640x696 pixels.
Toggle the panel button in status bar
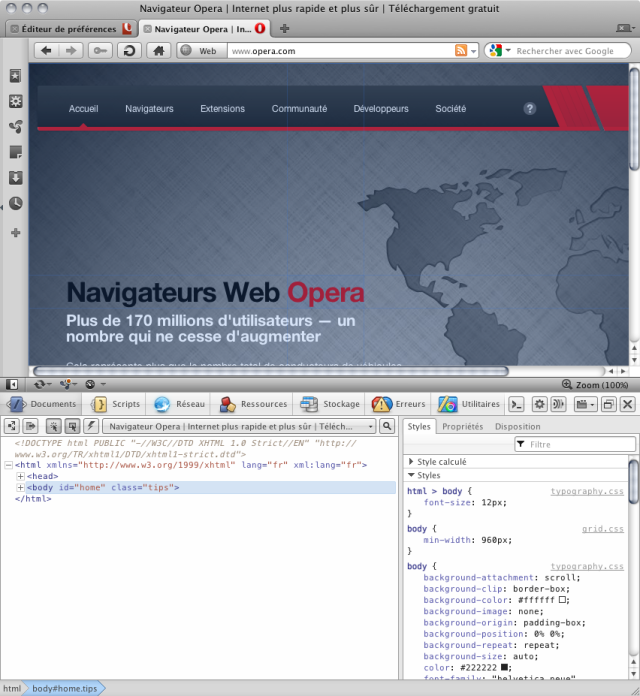point(12,384)
